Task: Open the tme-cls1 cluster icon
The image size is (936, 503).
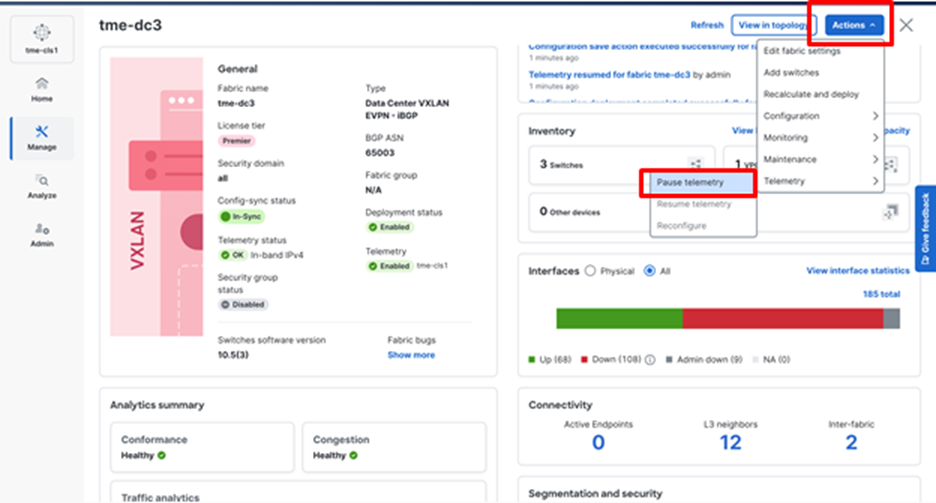Action: tap(42, 39)
